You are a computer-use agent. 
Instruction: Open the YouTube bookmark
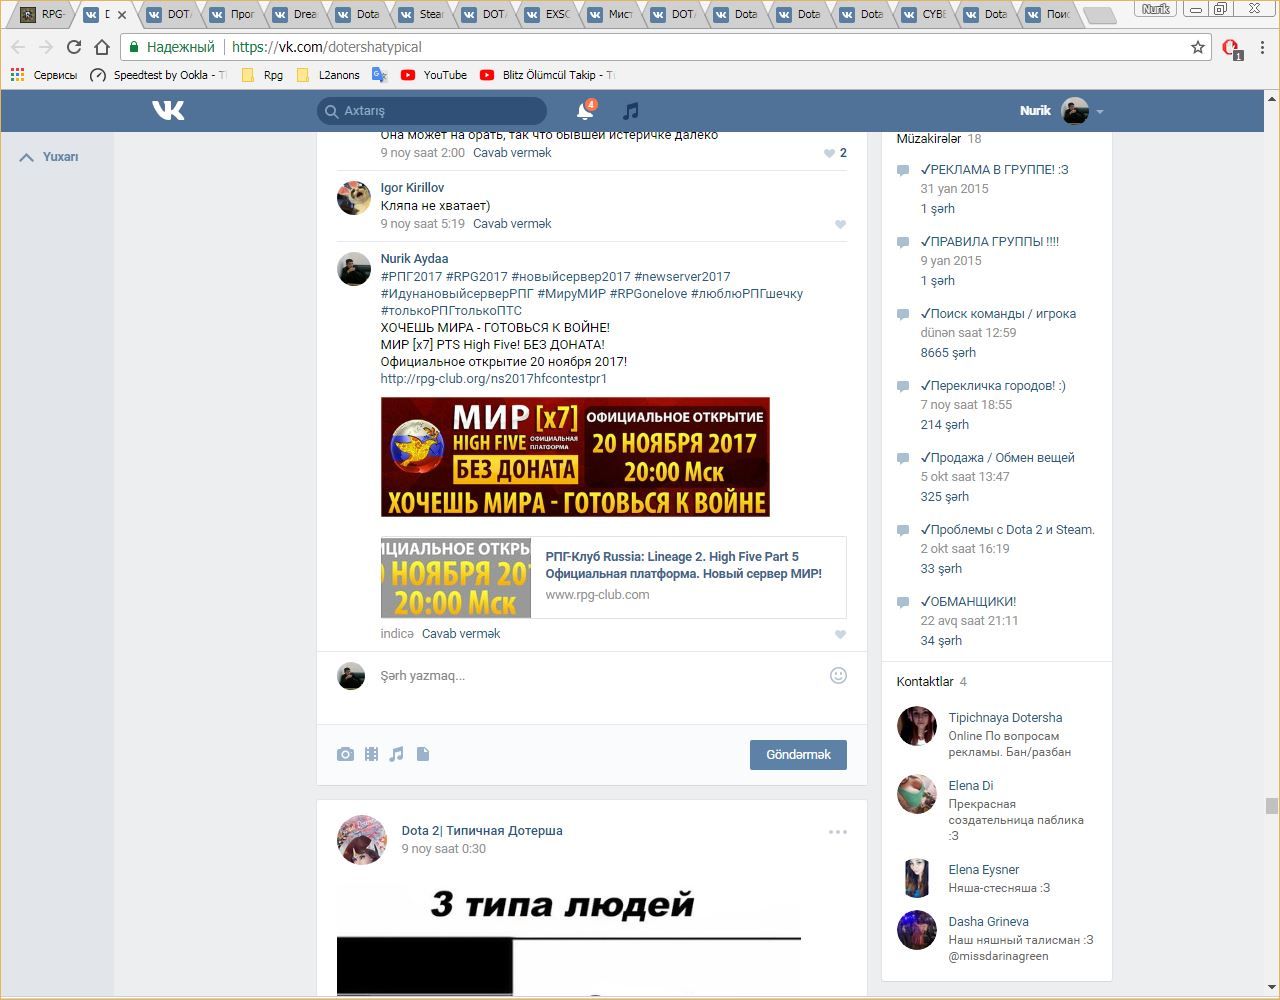coord(434,75)
